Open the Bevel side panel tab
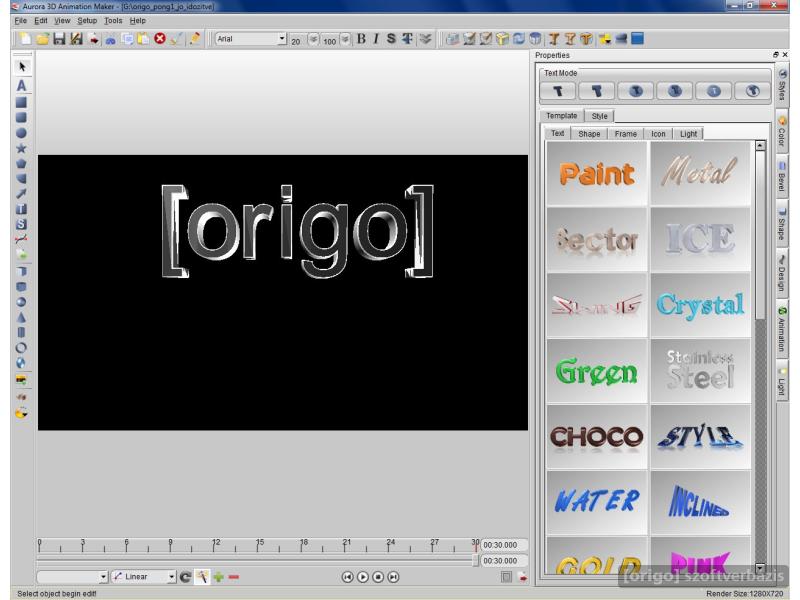The width and height of the screenshot is (800, 600). [782, 177]
